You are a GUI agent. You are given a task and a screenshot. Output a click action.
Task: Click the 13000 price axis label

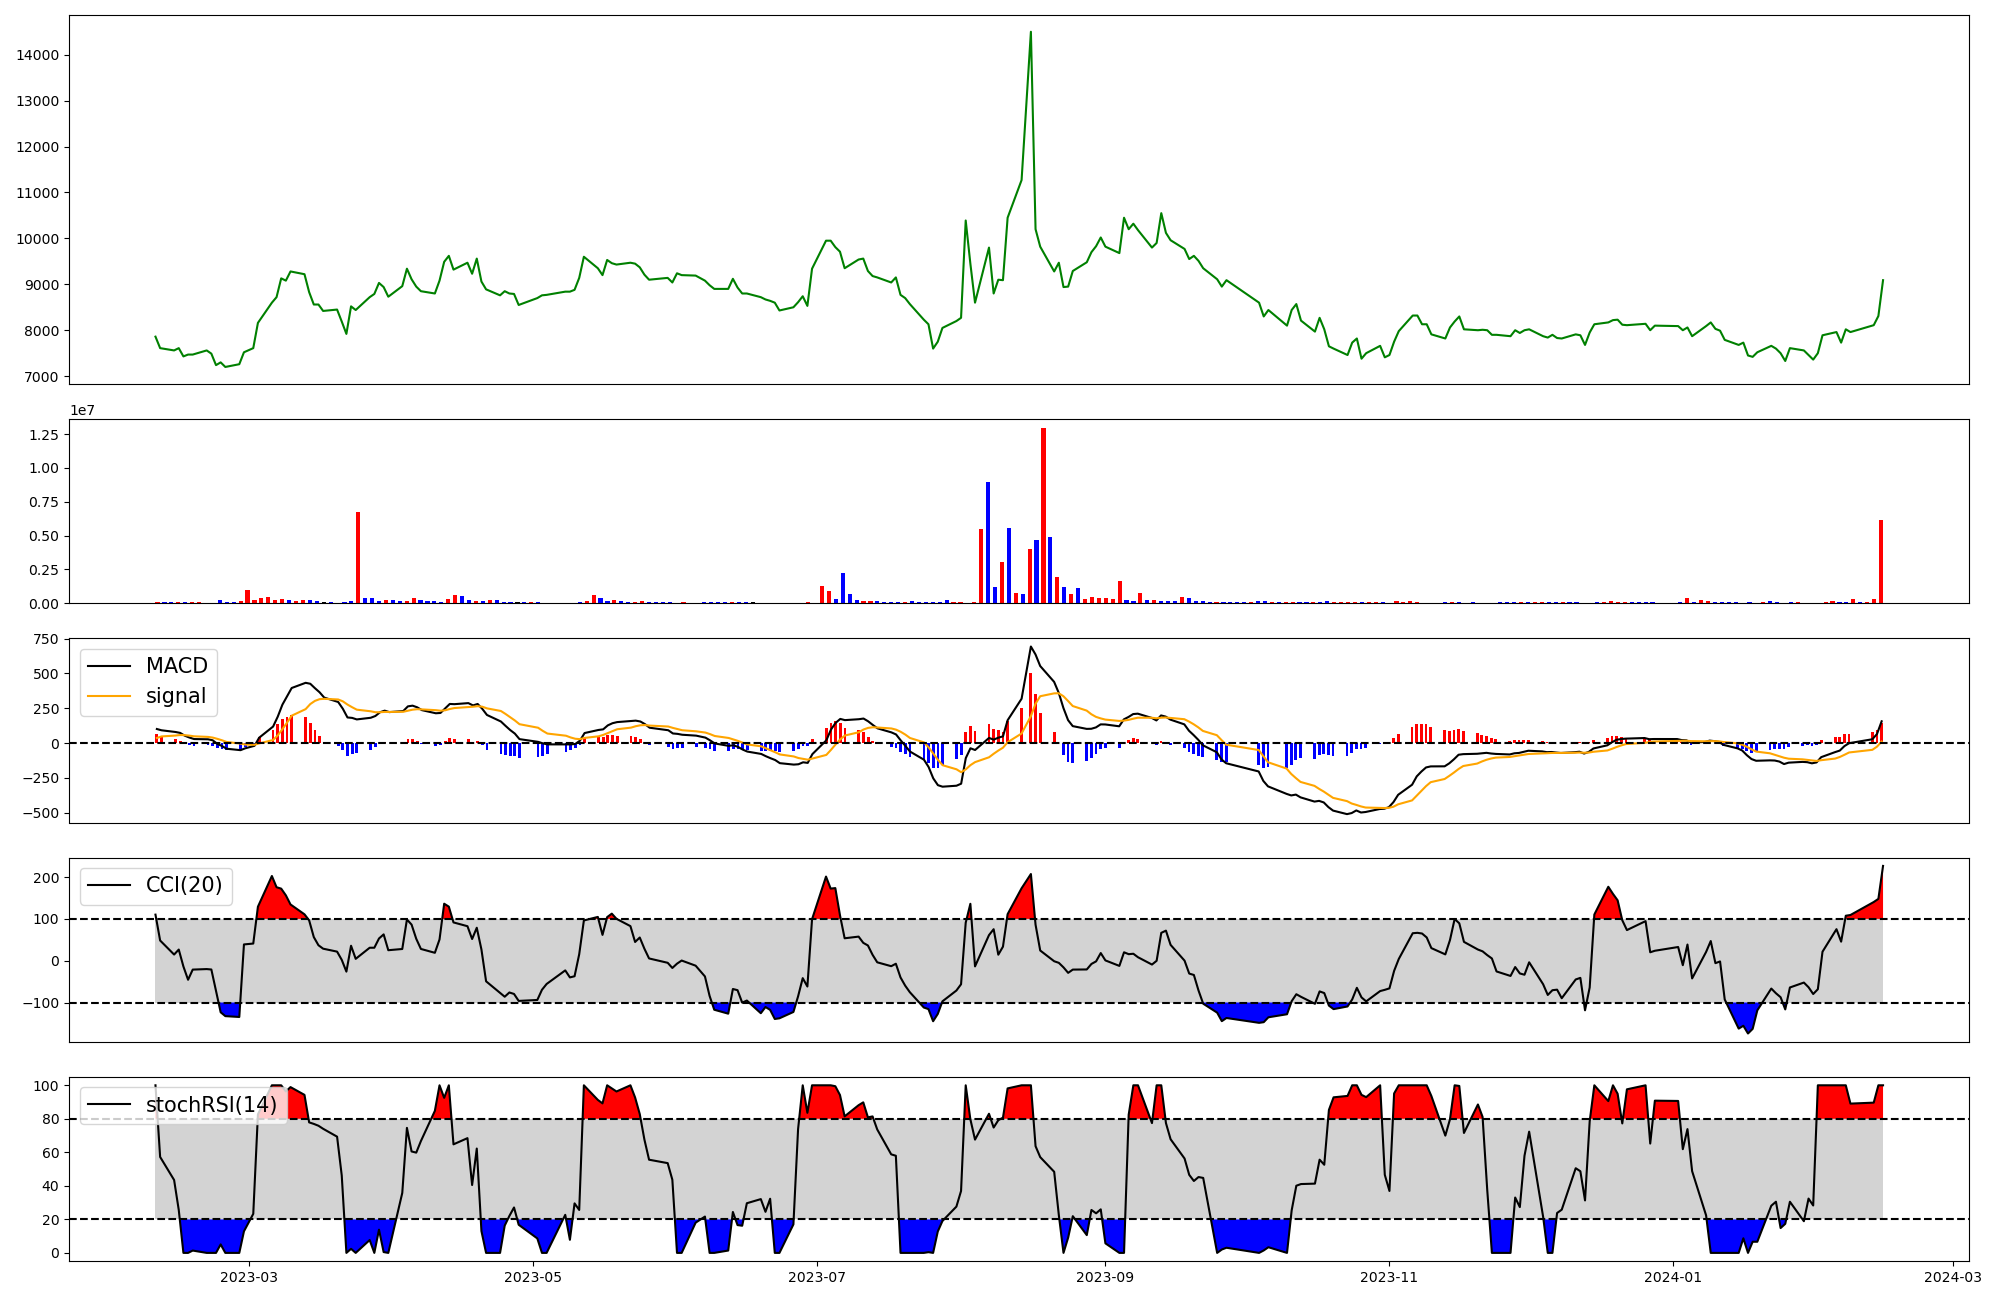[38, 102]
